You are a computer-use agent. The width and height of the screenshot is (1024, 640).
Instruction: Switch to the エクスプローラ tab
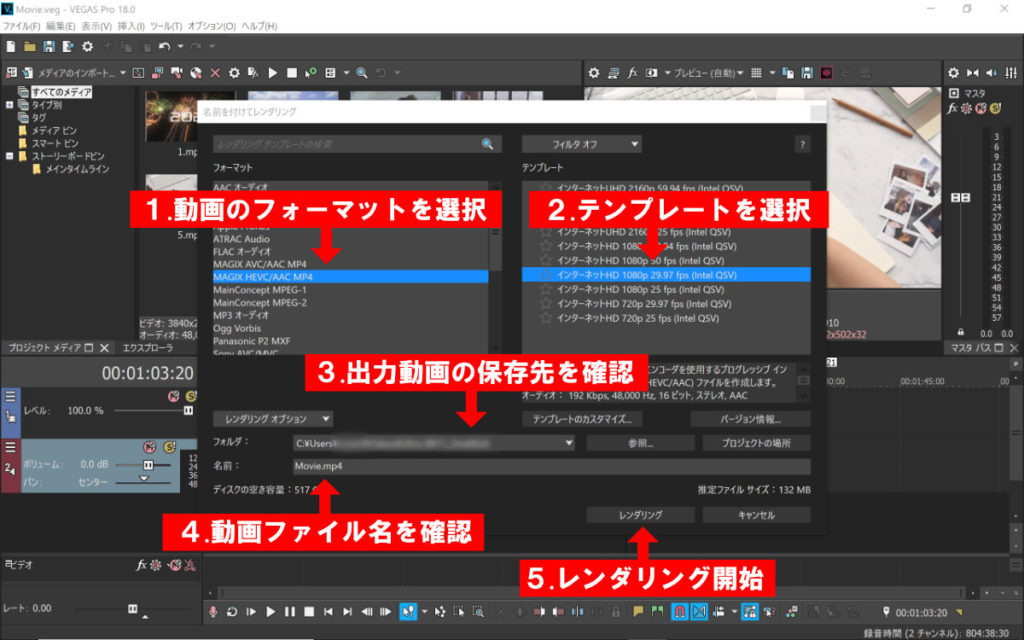click(x=147, y=348)
